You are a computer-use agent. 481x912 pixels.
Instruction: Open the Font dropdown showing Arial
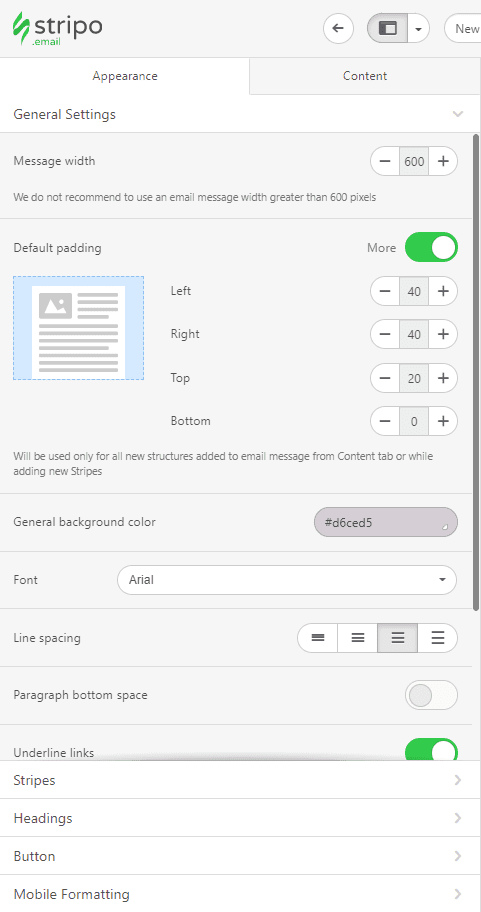point(287,580)
